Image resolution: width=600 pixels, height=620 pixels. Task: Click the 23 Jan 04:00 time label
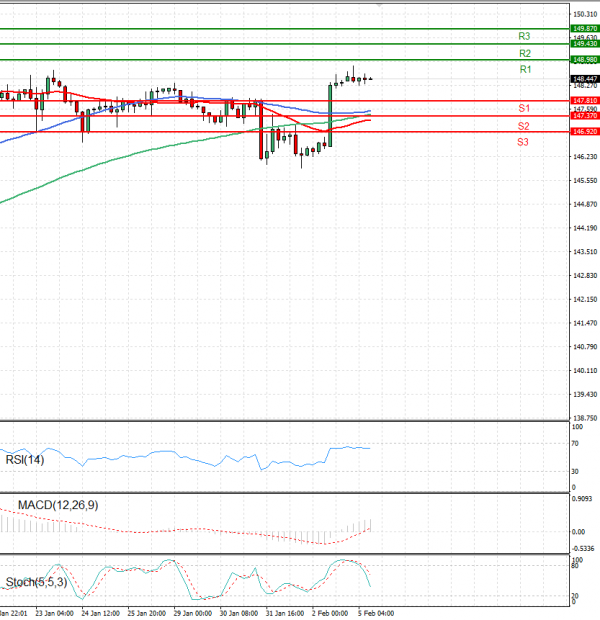coord(54,613)
